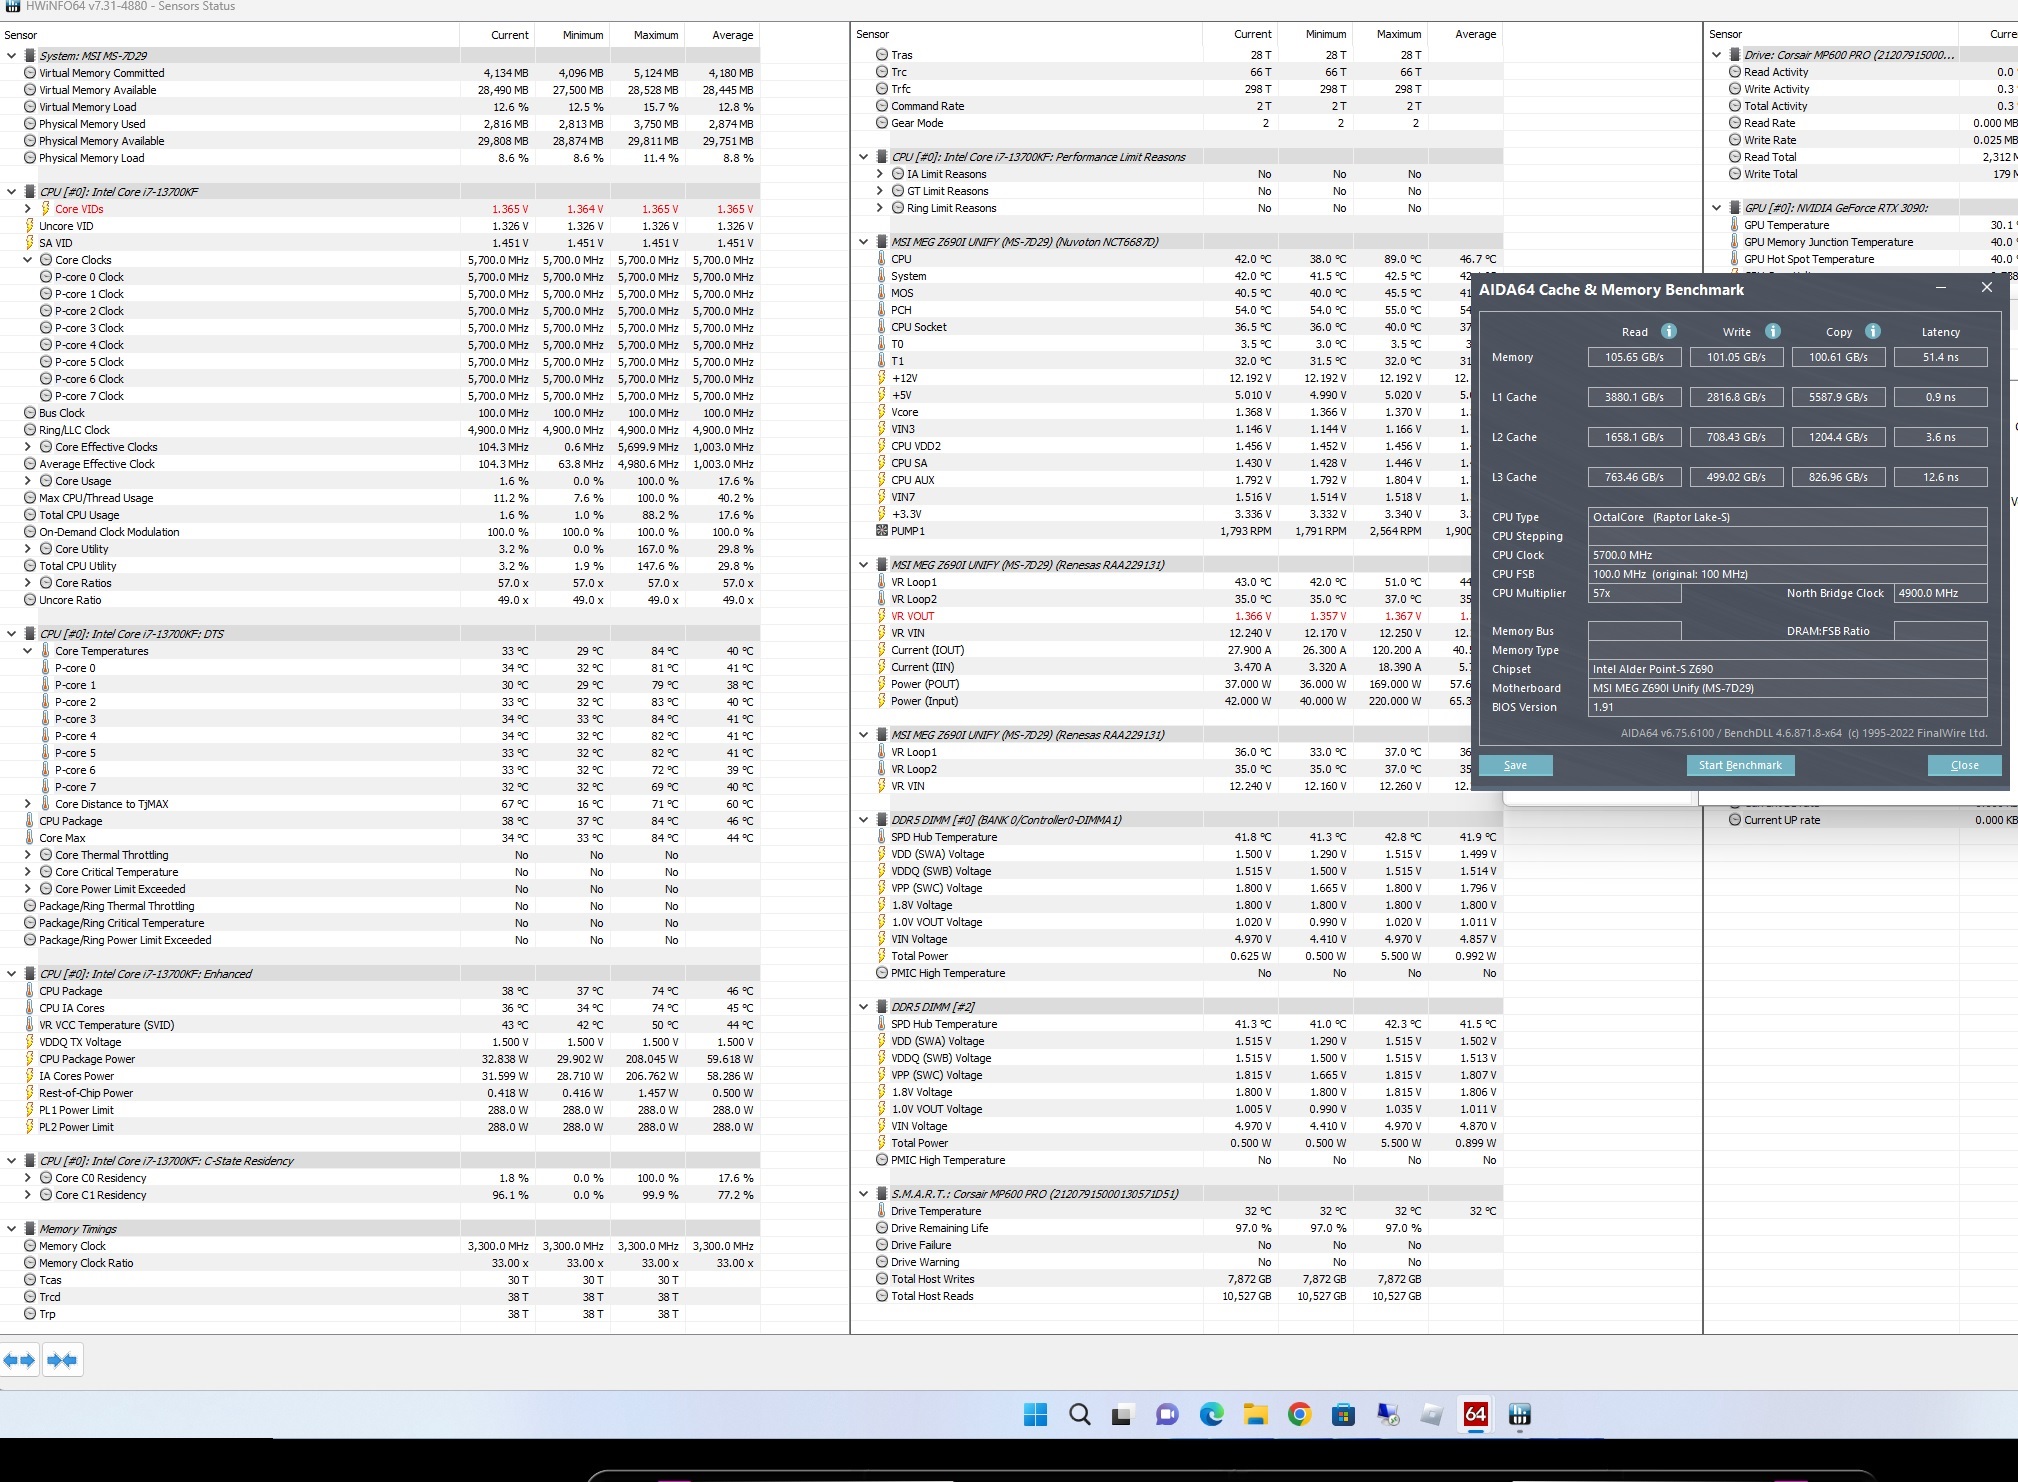The image size is (2018, 1482).
Task: Click the chip icon beside Memory Timings
Action: point(30,1229)
